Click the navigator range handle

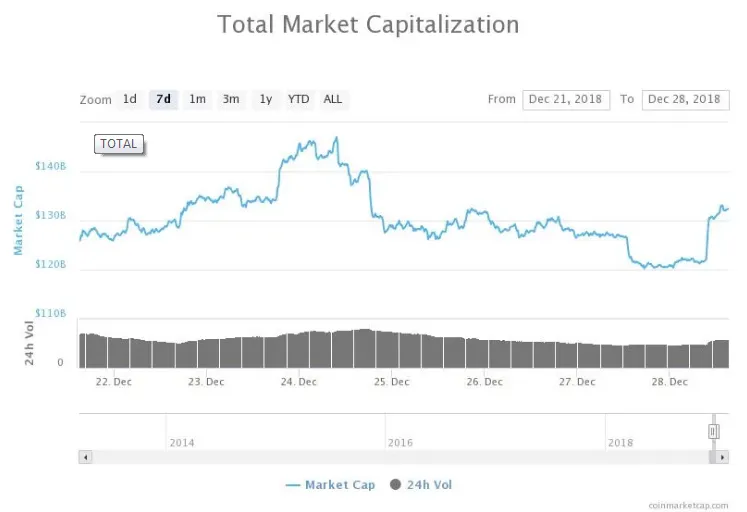click(x=713, y=432)
